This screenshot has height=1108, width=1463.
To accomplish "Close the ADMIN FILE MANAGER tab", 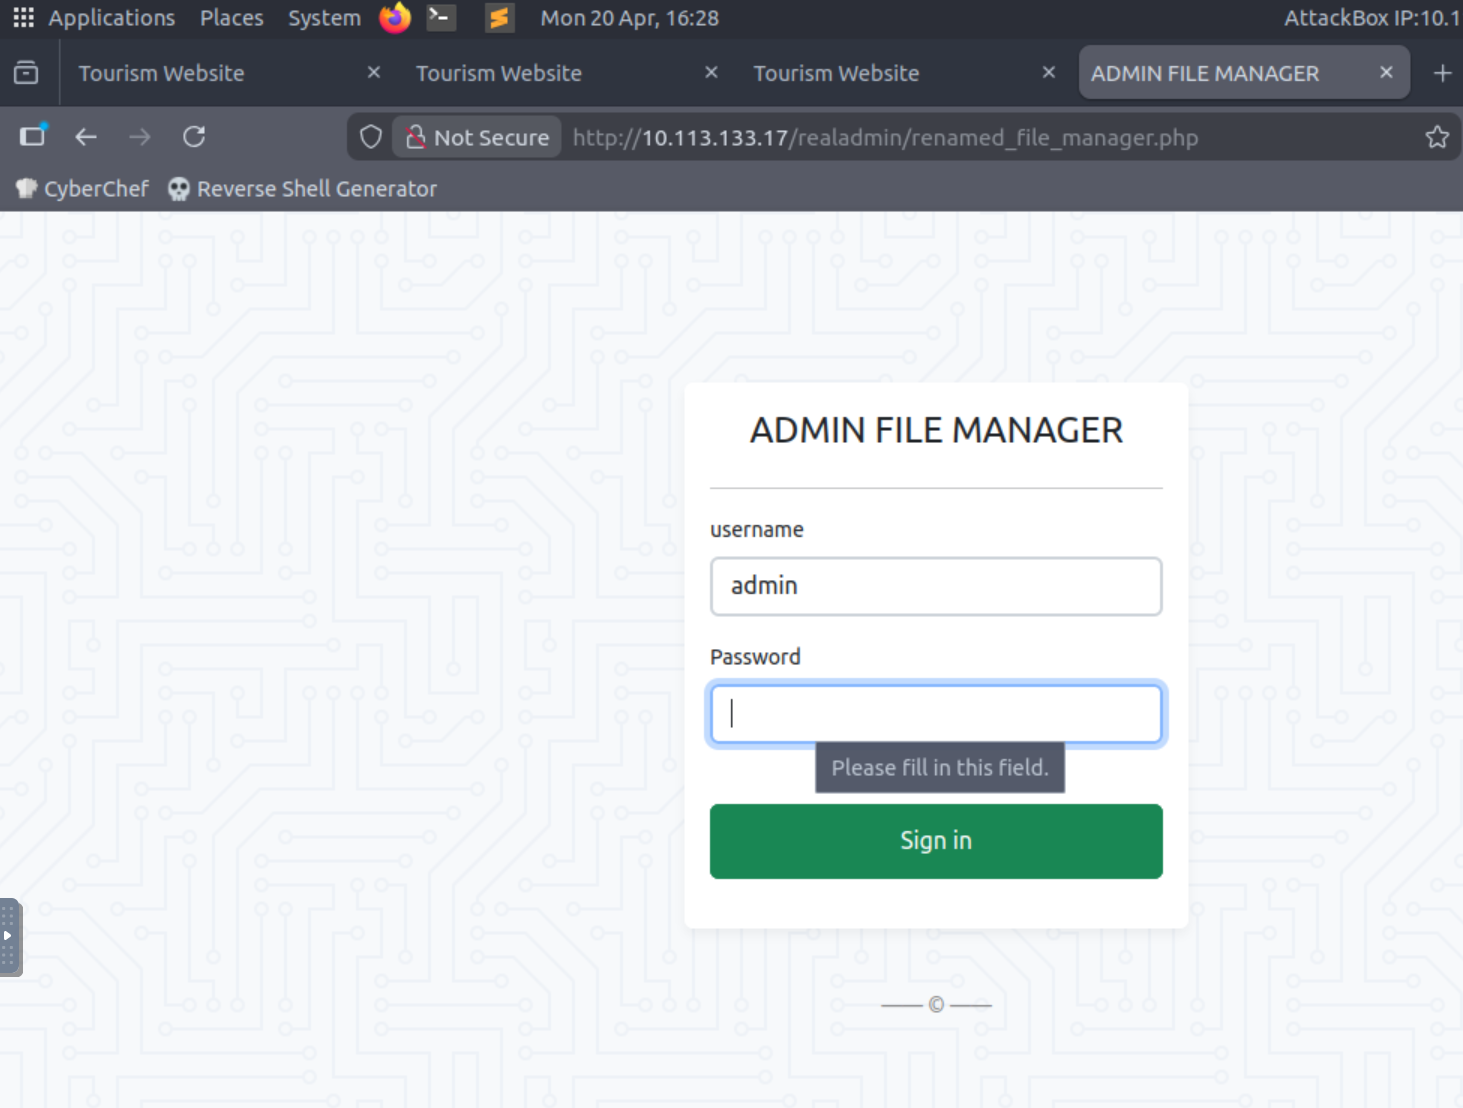I will [x=1387, y=73].
